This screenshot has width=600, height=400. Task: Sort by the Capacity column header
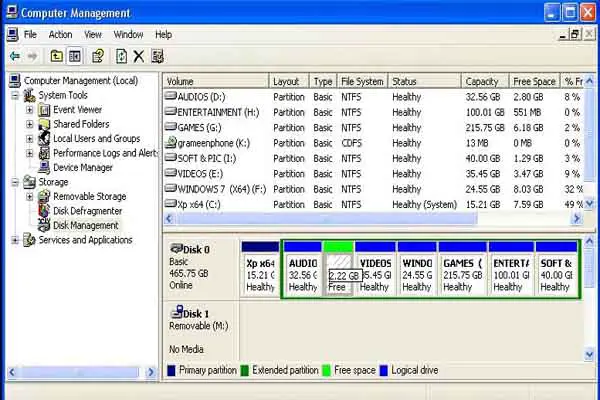pyautogui.click(x=485, y=82)
